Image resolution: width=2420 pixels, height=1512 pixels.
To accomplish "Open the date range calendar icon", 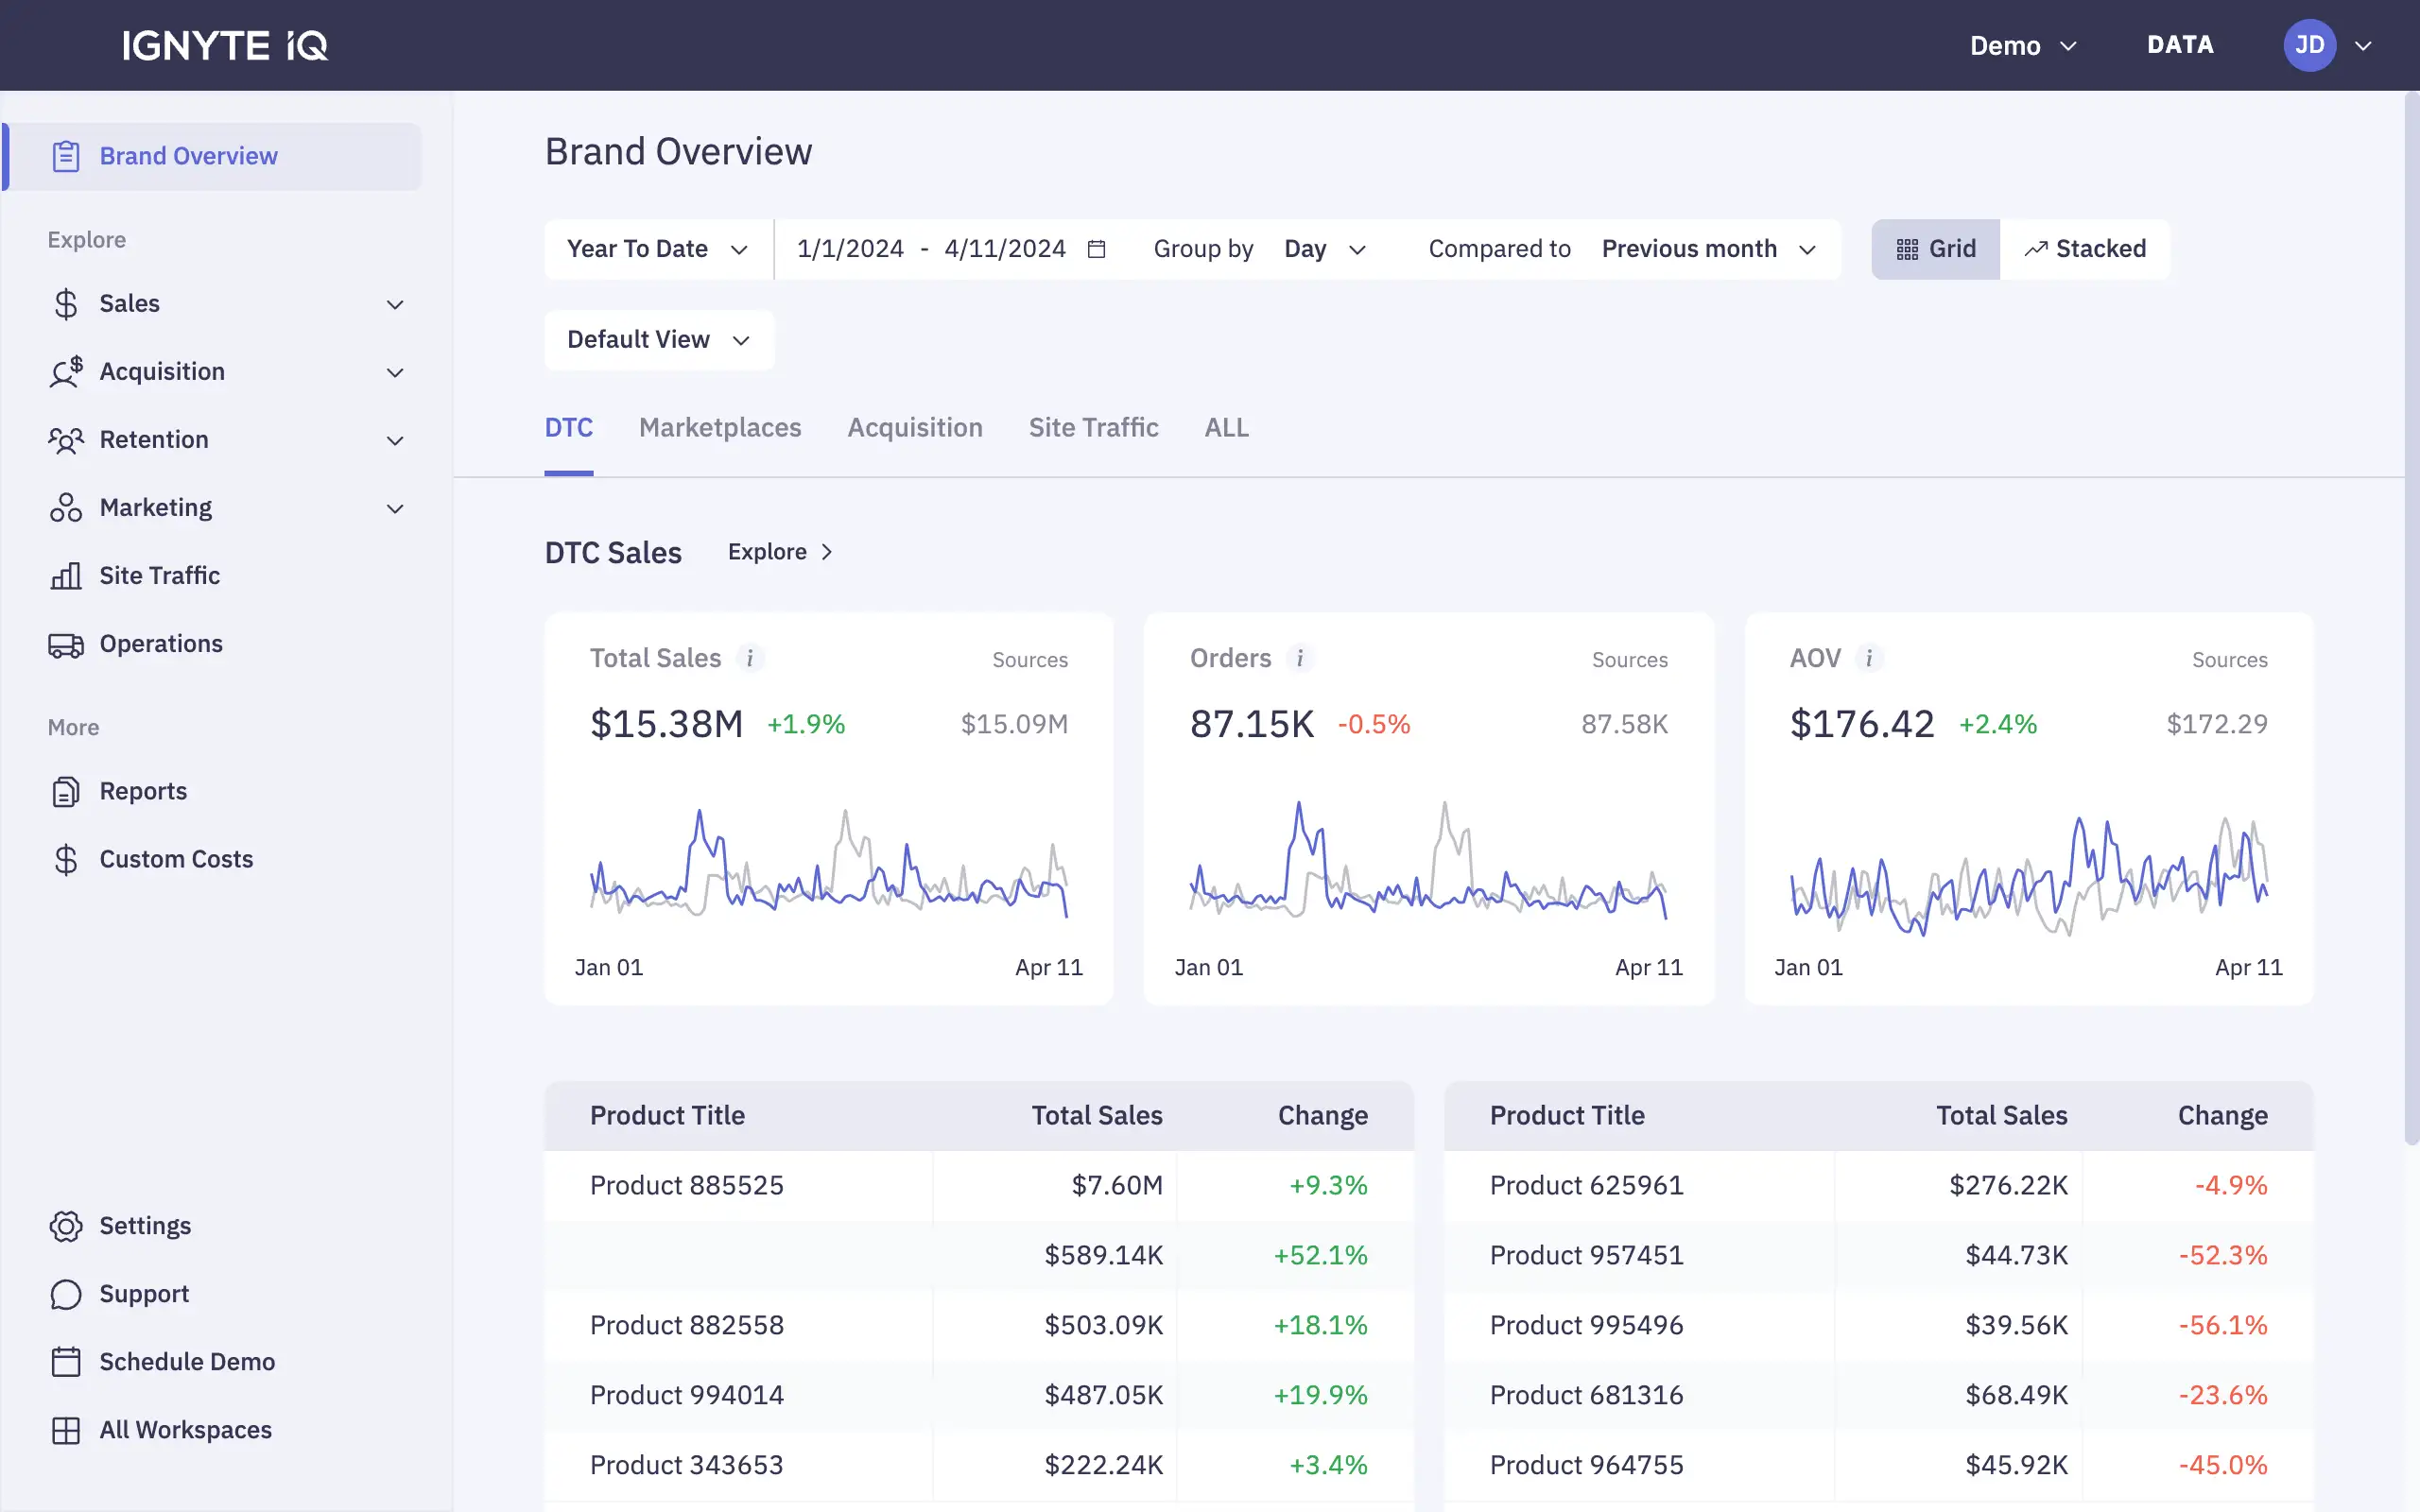I will coord(1097,249).
